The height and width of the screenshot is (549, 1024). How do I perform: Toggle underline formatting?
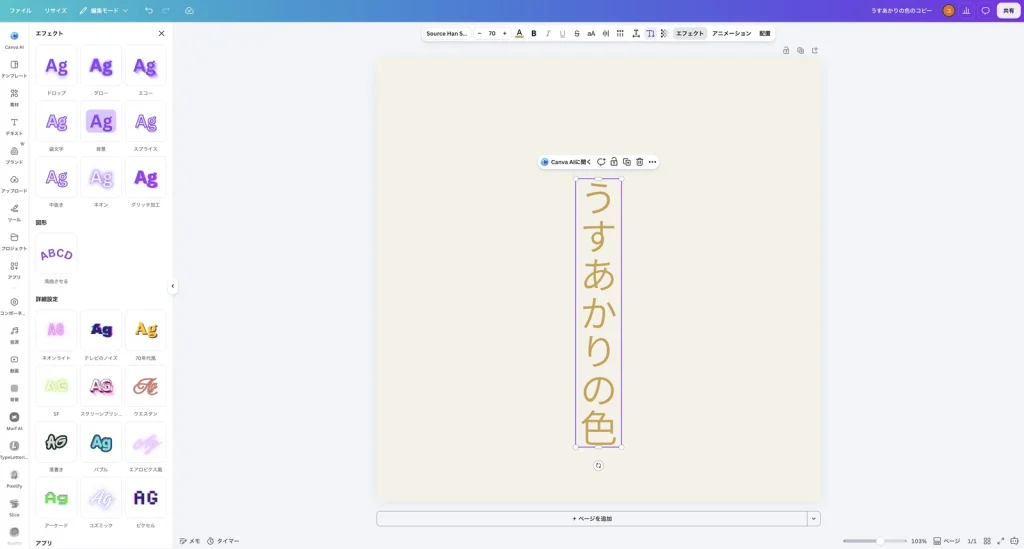[x=562, y=33]
